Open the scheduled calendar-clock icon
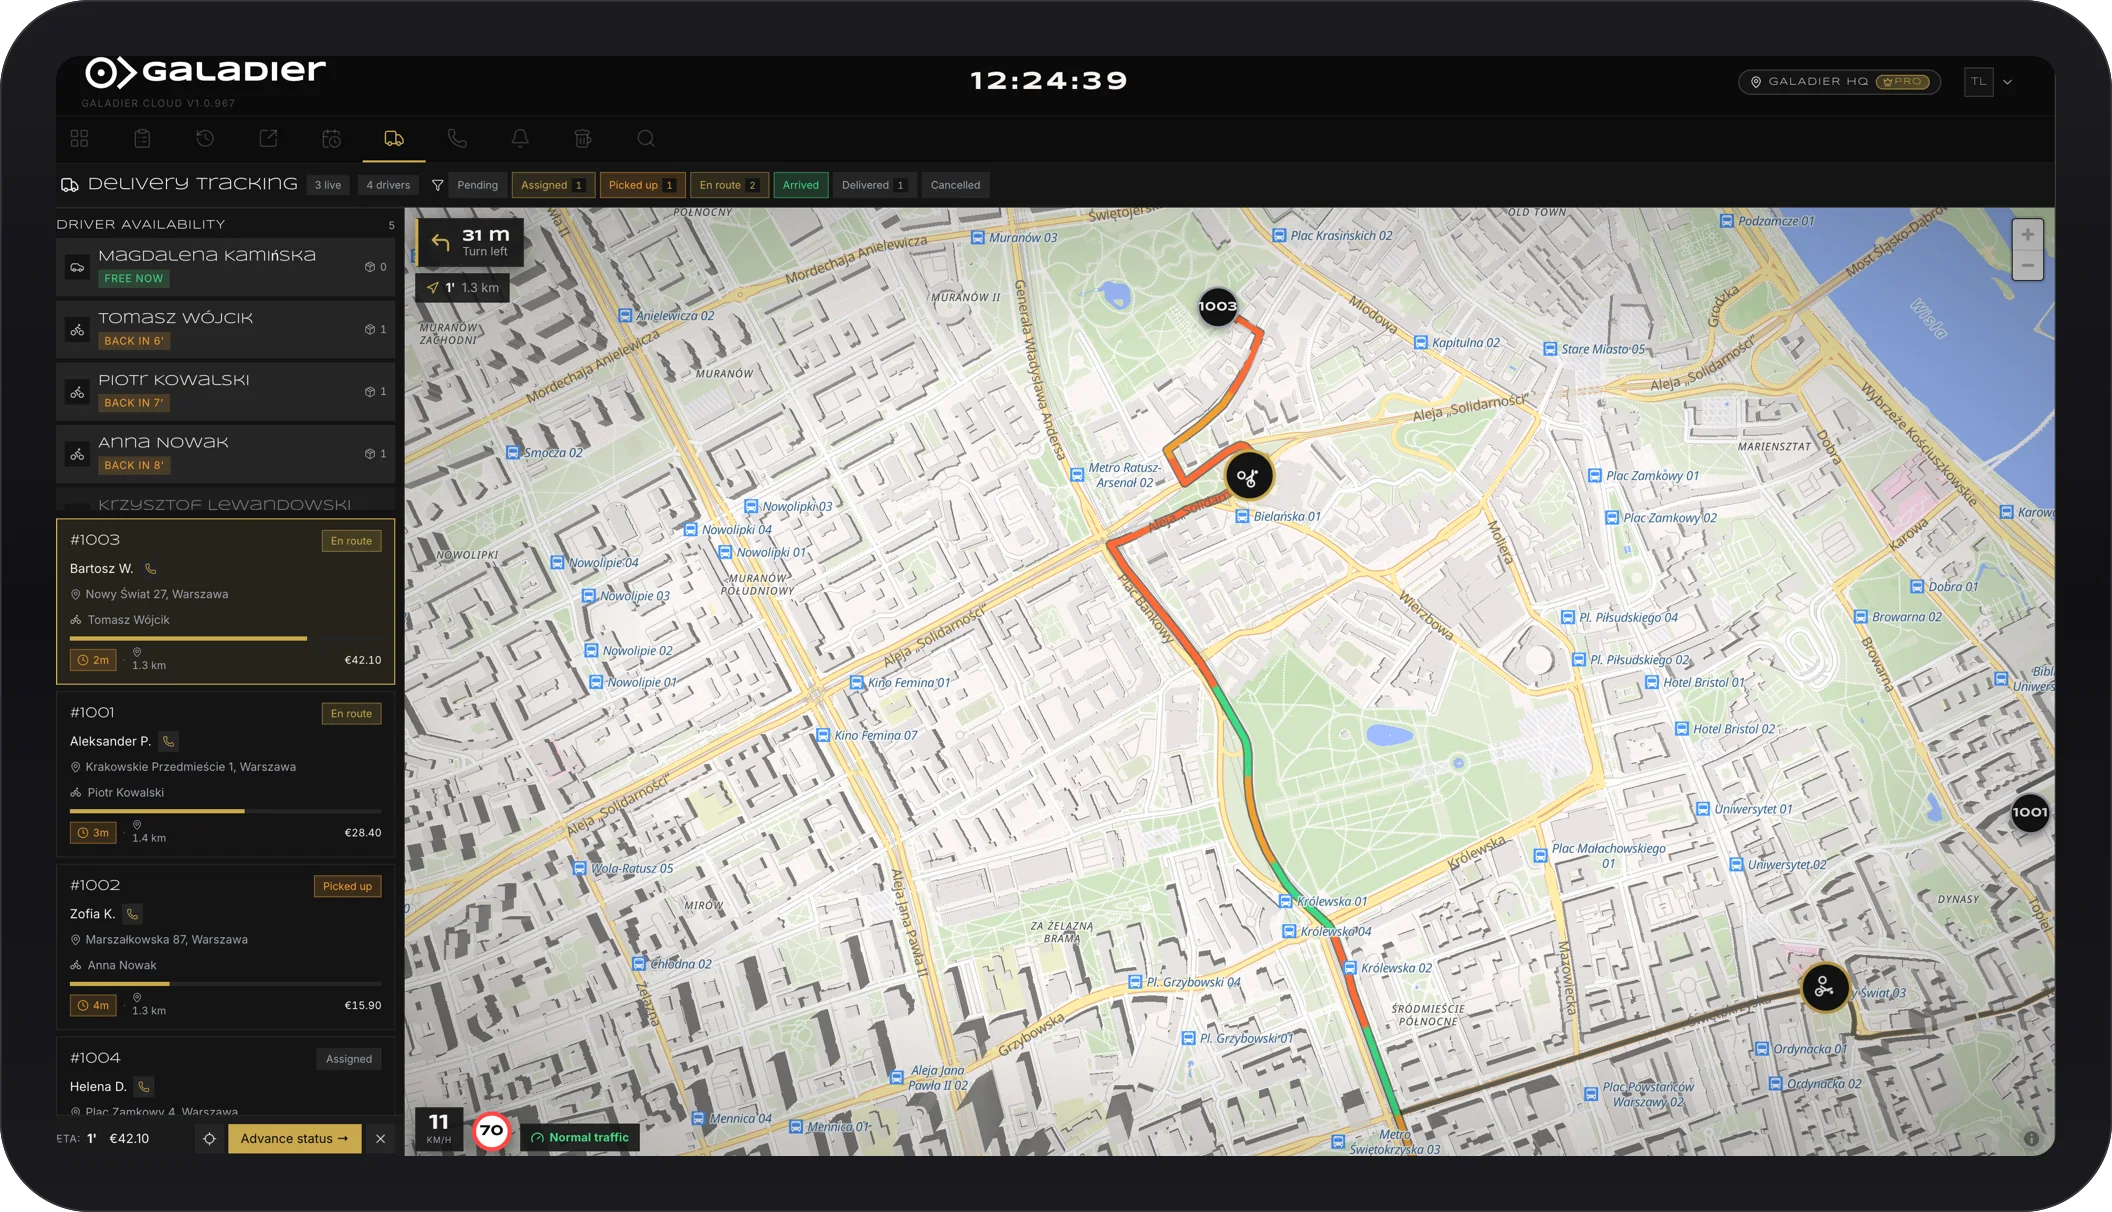Image resolution: width=2112 pixels, height=1212 pixels. click(x=332, y=139)
